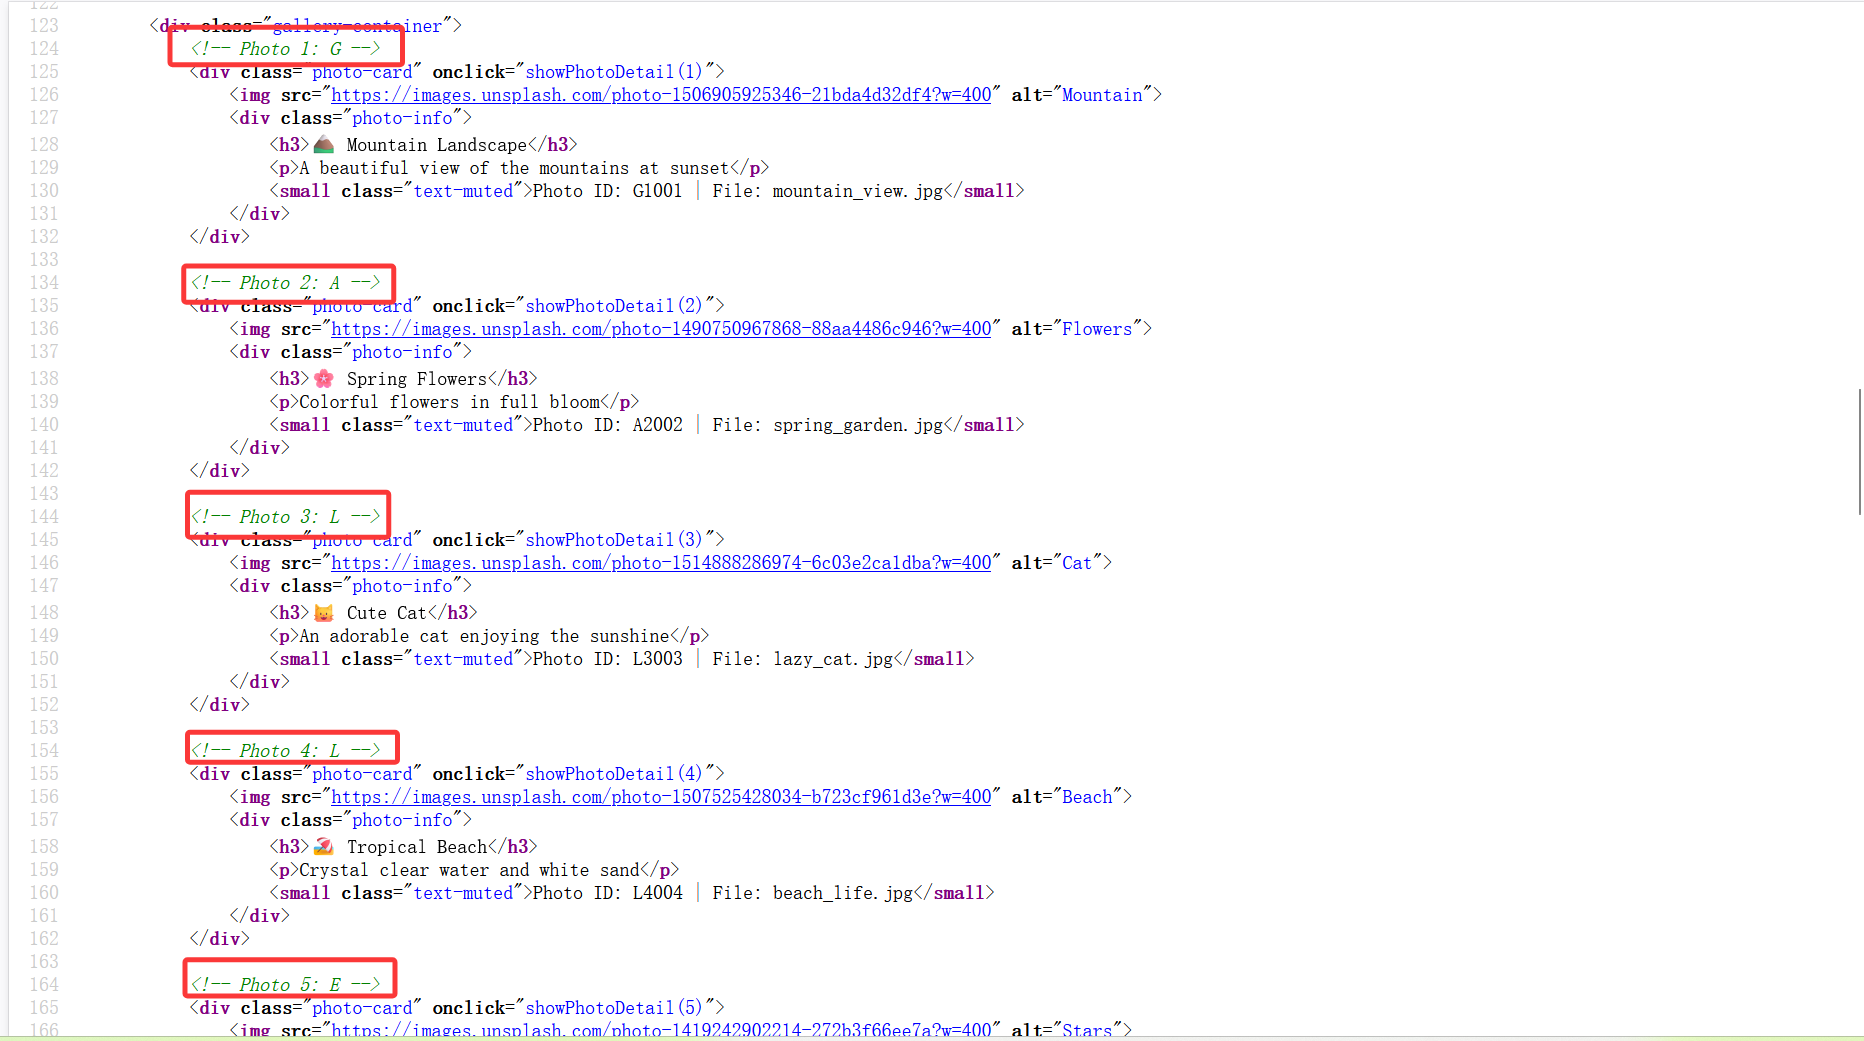The image size is (1864, 1041).
Task: Open the Flowers image unsplash URL link
Action: coord(660,329)
